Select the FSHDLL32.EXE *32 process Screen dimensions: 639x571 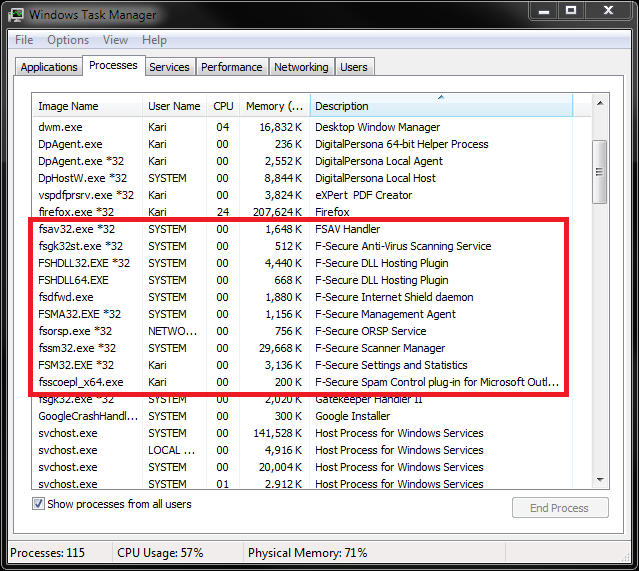302,263
